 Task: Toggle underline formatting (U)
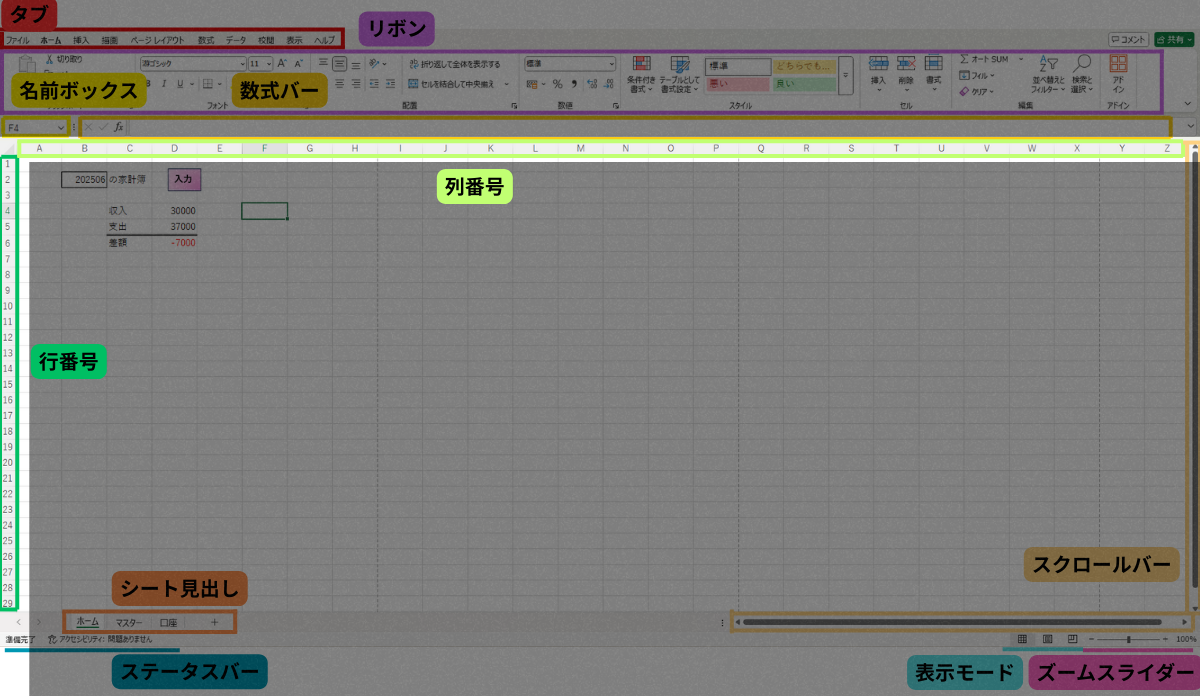click(178, 84)
